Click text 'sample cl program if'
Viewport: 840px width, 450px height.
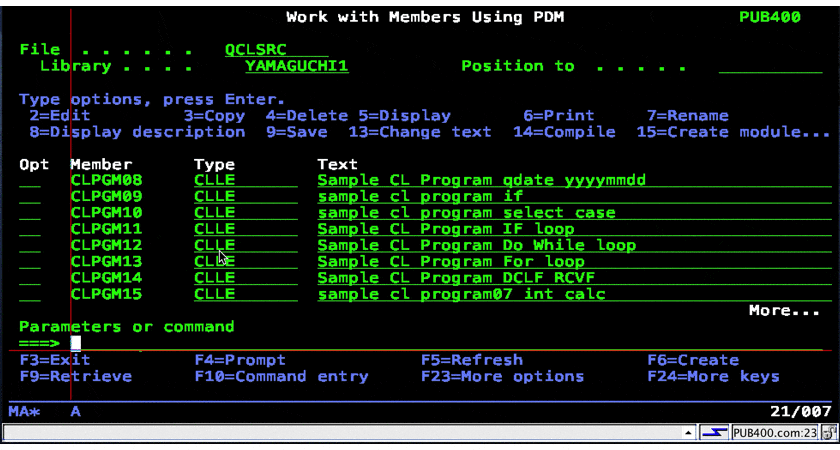pyautogui.click(x=420, y=197)
